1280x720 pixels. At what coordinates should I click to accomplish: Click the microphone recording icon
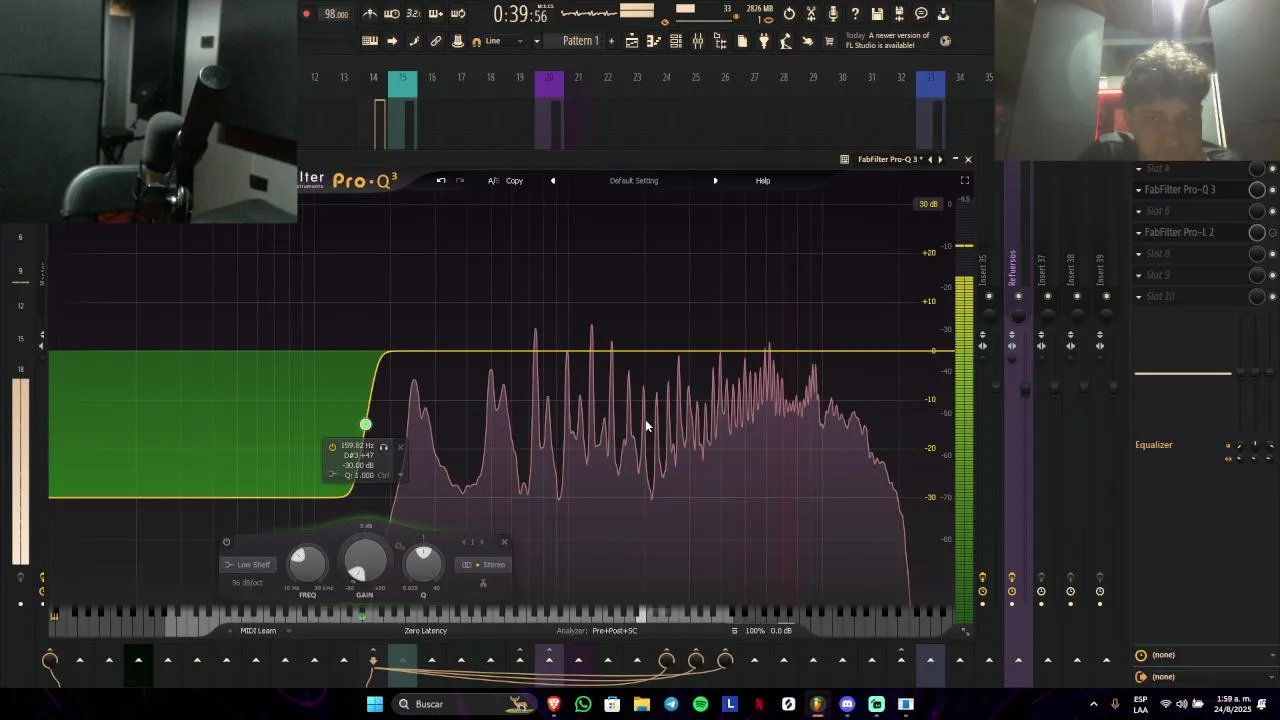[x=833, y=14]
